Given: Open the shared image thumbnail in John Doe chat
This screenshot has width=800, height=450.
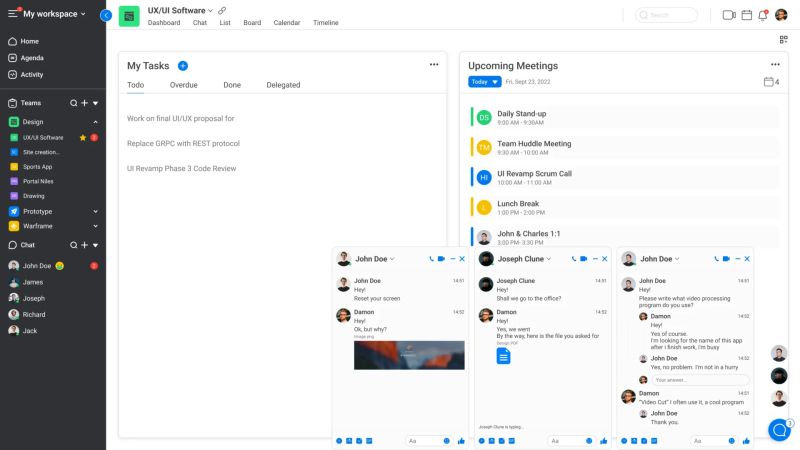Looking at the screenshot, I should click(409, 355).
